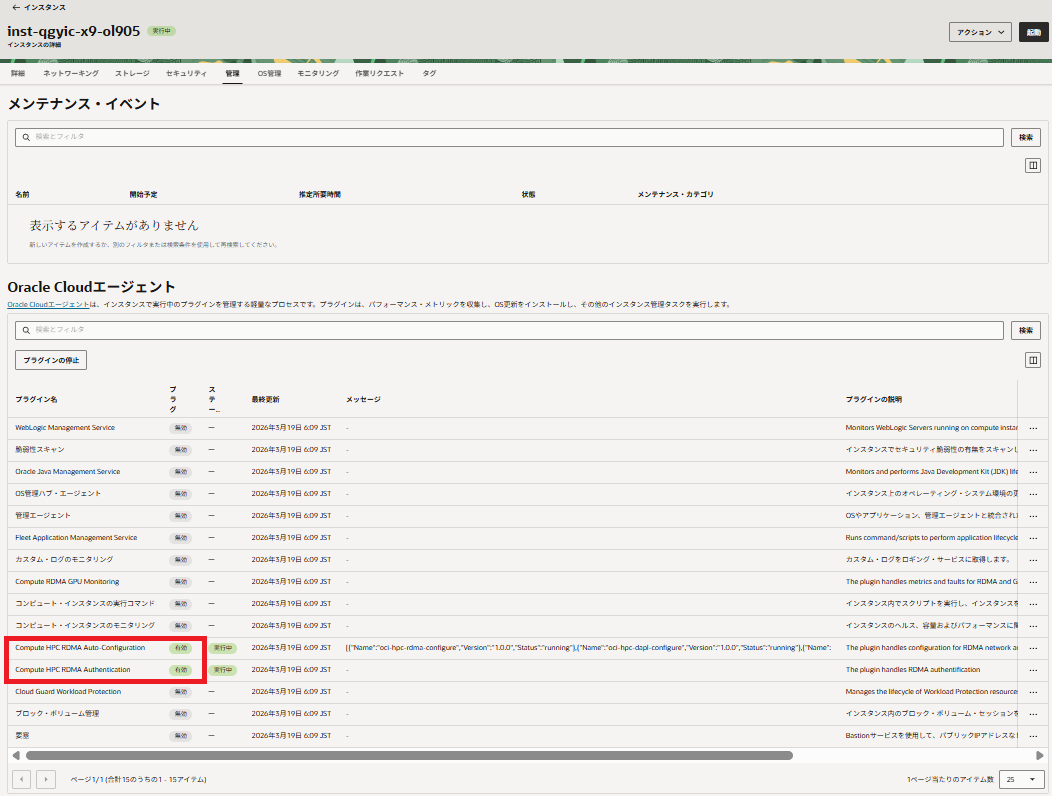The width and height of the screenshot is (1052, 796).
Task: Open actions menu for WebLogic Management Service row
Action: tap(1033, 428)
